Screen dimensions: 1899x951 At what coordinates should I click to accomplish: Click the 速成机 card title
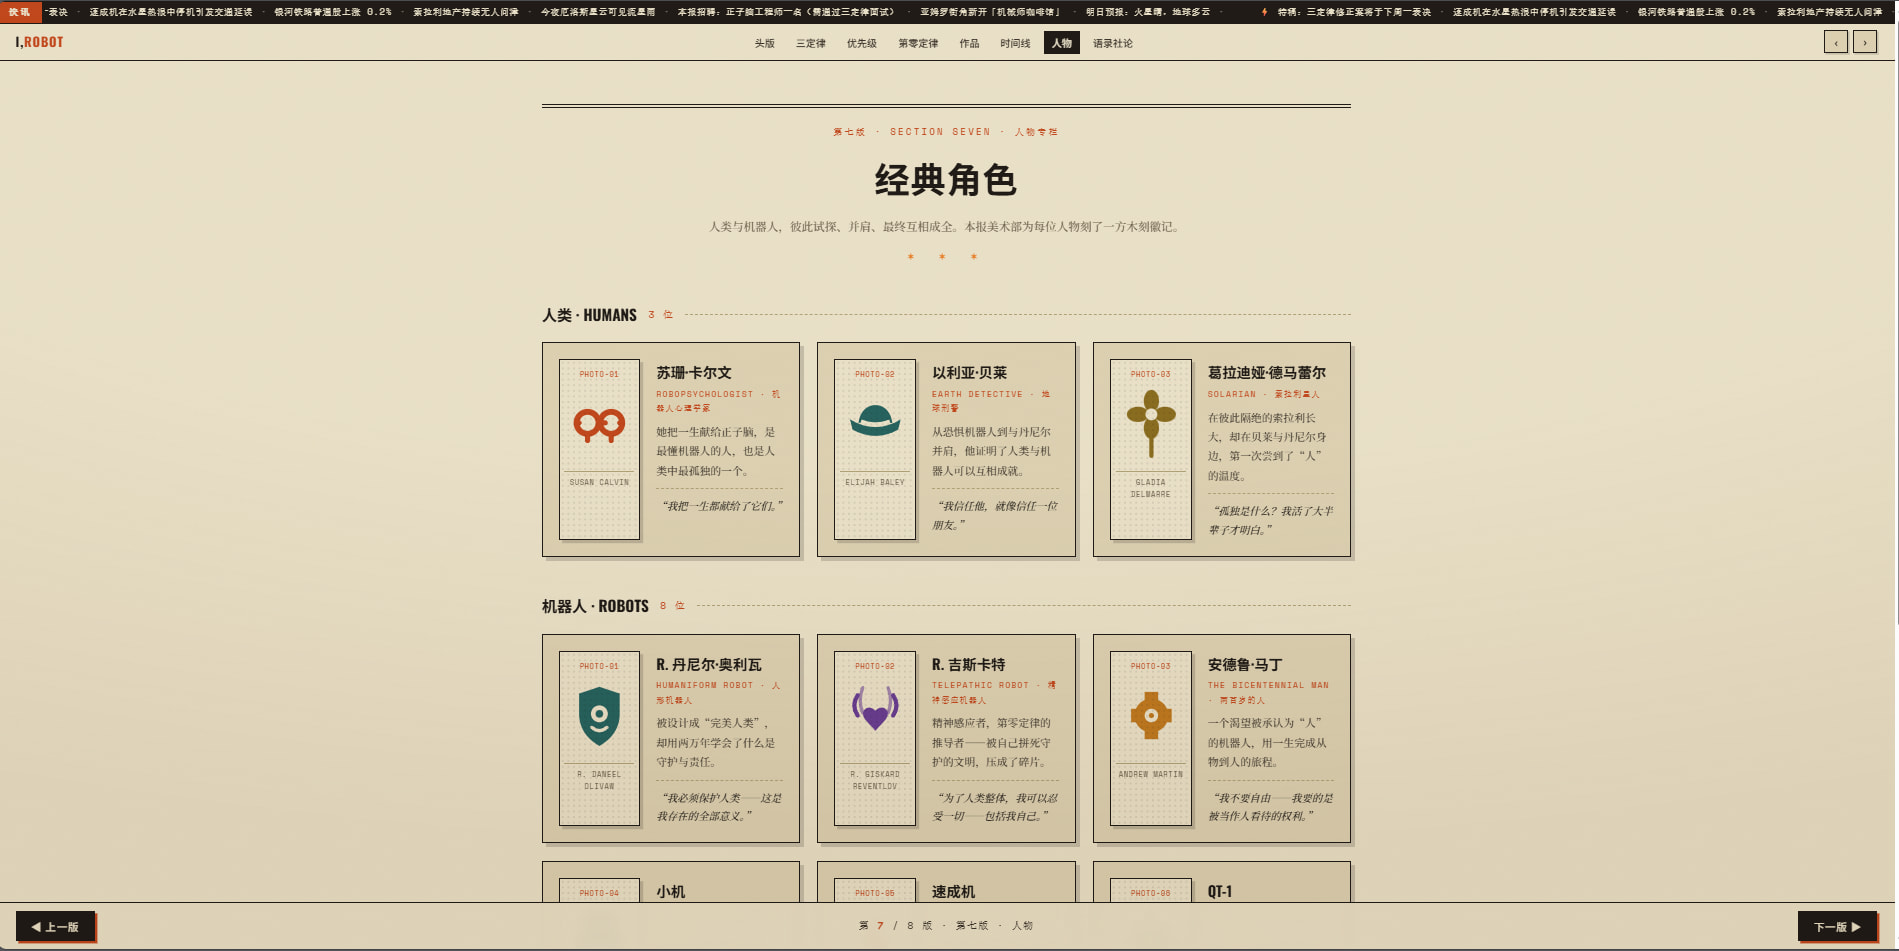[x=954, y=892]
